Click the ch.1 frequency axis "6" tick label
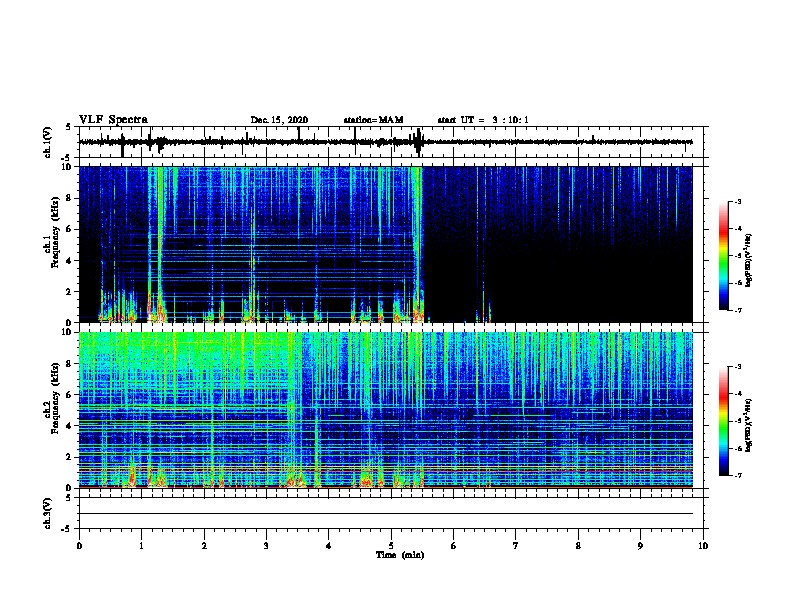792x612 pixels. (x=69, y=229)
